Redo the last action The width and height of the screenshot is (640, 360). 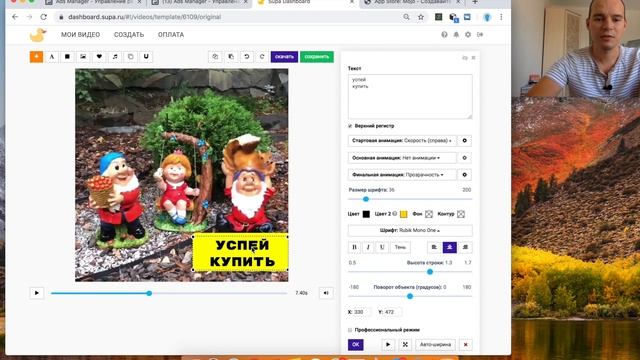(x=262, y=57)
